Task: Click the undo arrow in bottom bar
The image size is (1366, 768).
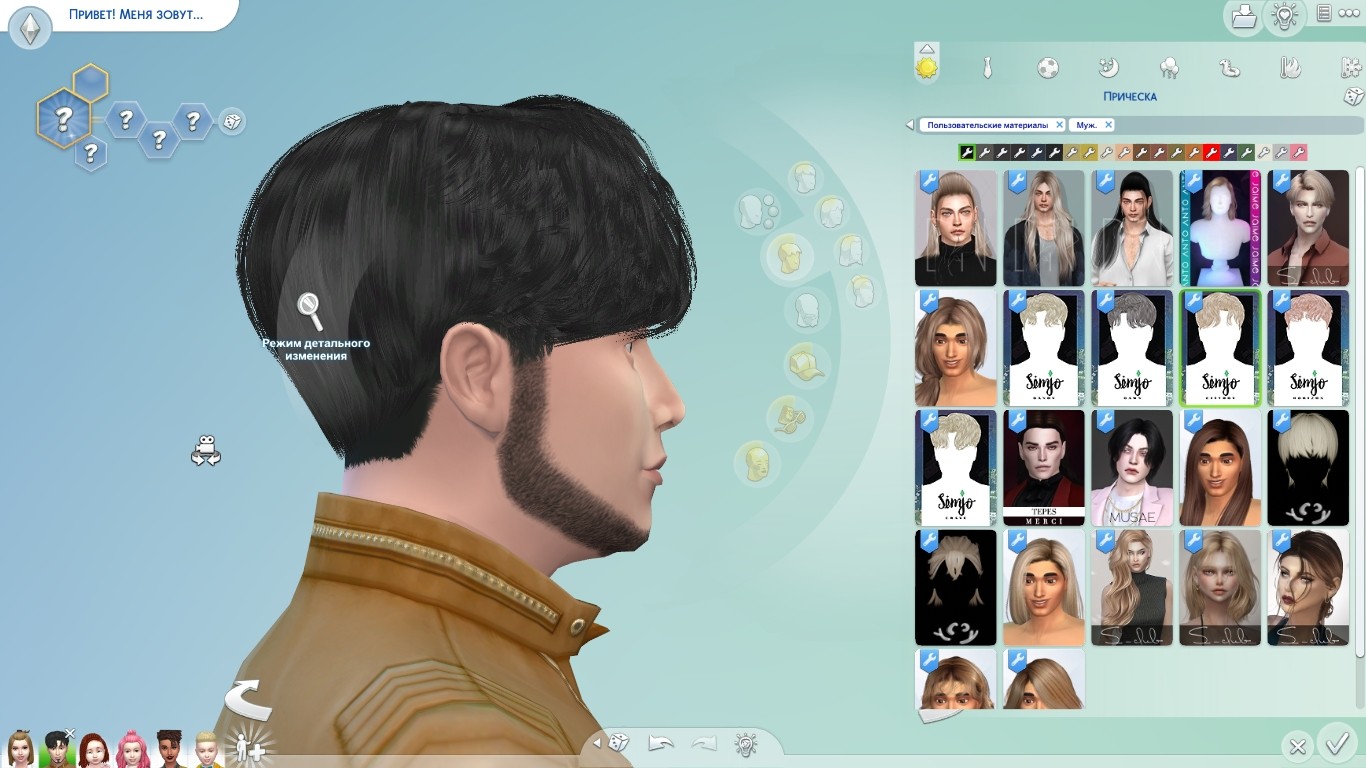Action: [661, 743]
